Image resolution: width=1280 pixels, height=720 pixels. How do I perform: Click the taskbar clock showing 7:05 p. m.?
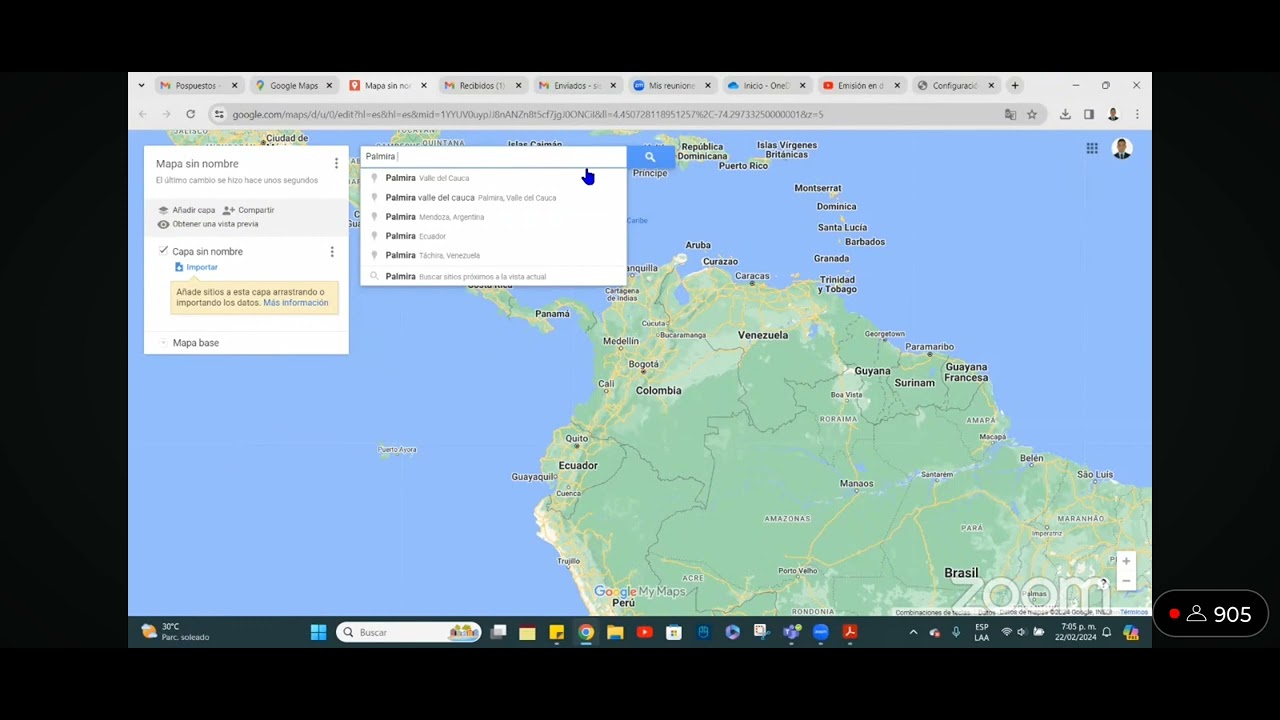(1075, 632)
